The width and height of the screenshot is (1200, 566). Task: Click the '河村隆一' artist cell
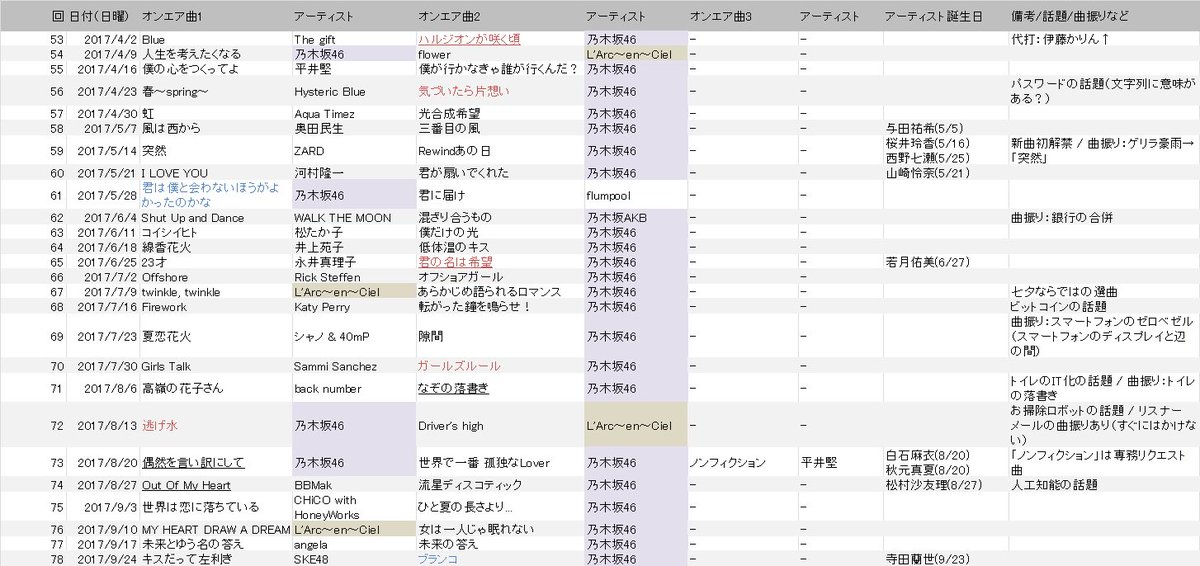317,173
